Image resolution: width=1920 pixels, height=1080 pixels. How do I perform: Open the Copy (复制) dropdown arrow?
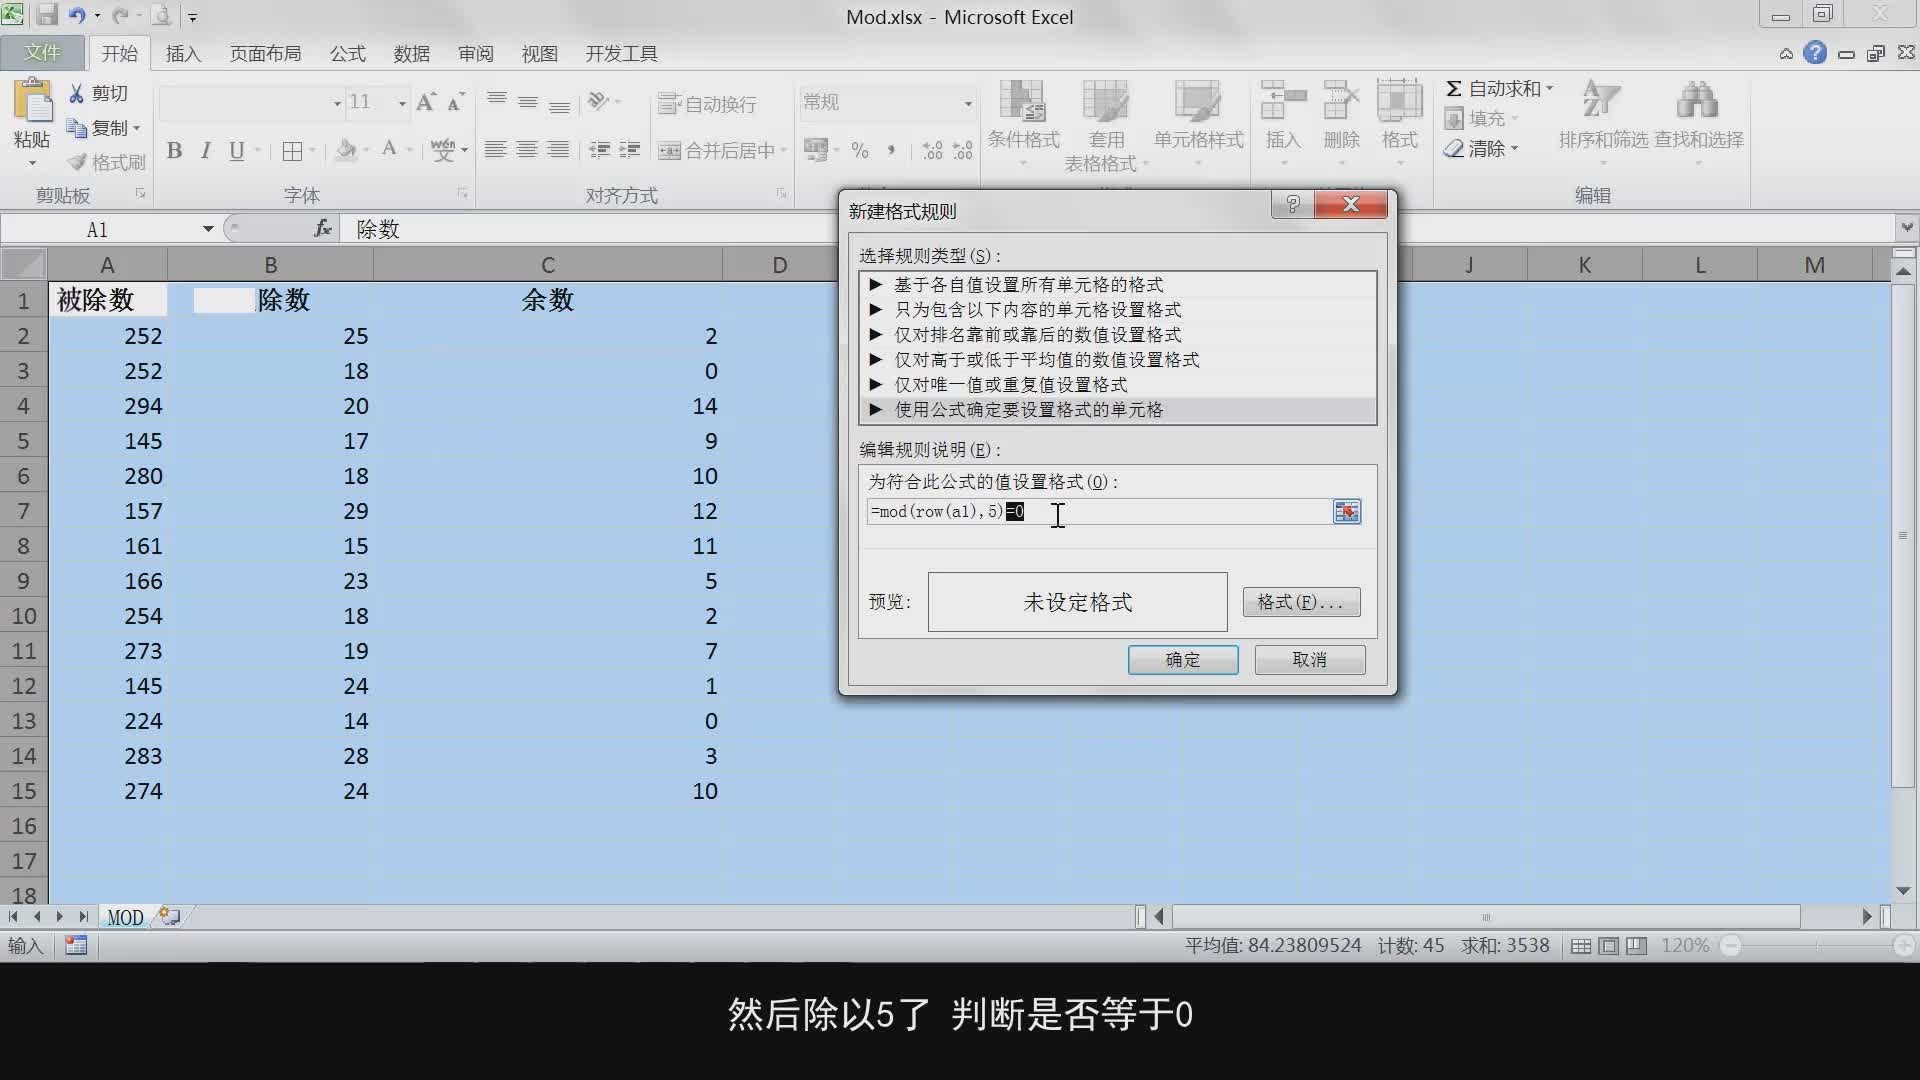coord(135,129)
